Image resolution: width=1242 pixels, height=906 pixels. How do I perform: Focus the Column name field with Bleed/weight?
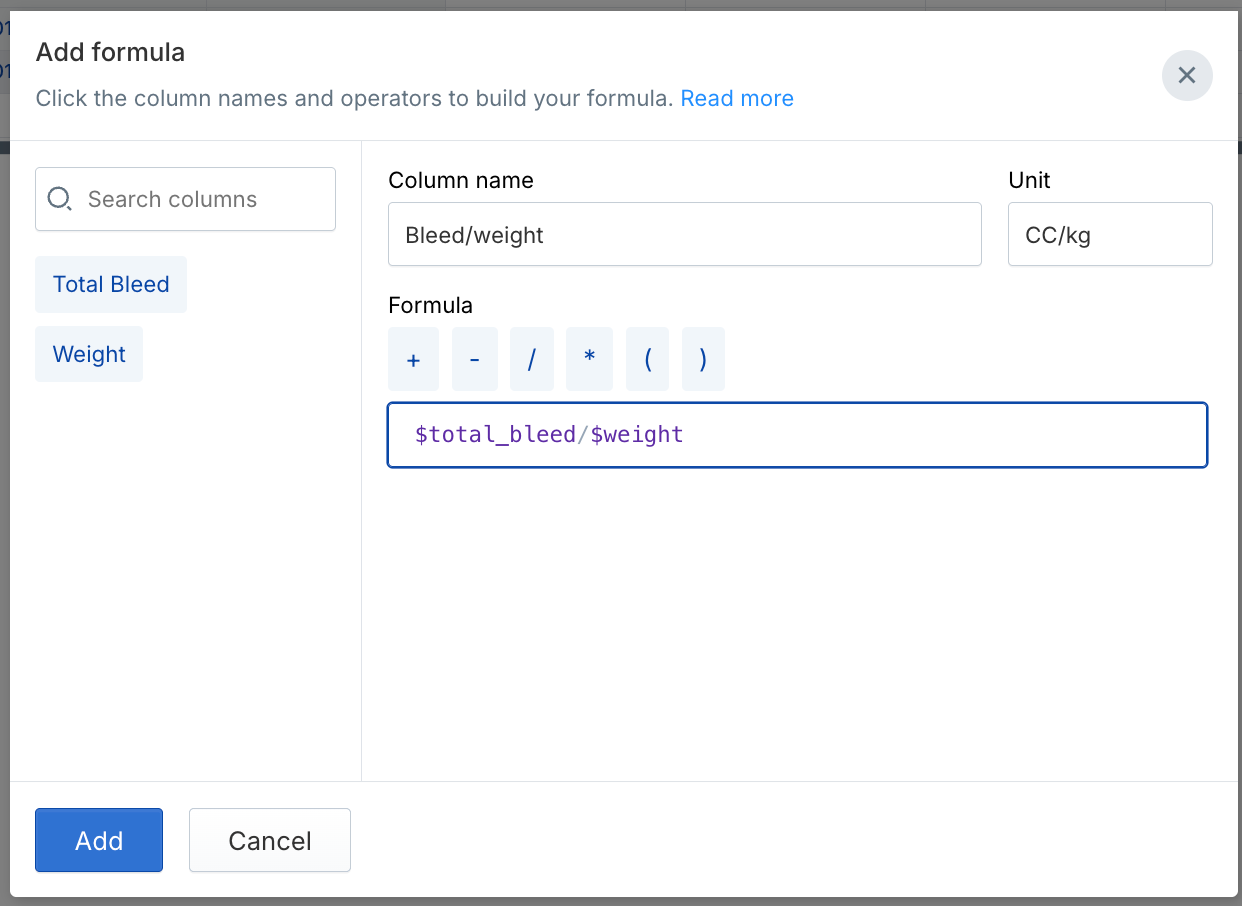[684, 235]
